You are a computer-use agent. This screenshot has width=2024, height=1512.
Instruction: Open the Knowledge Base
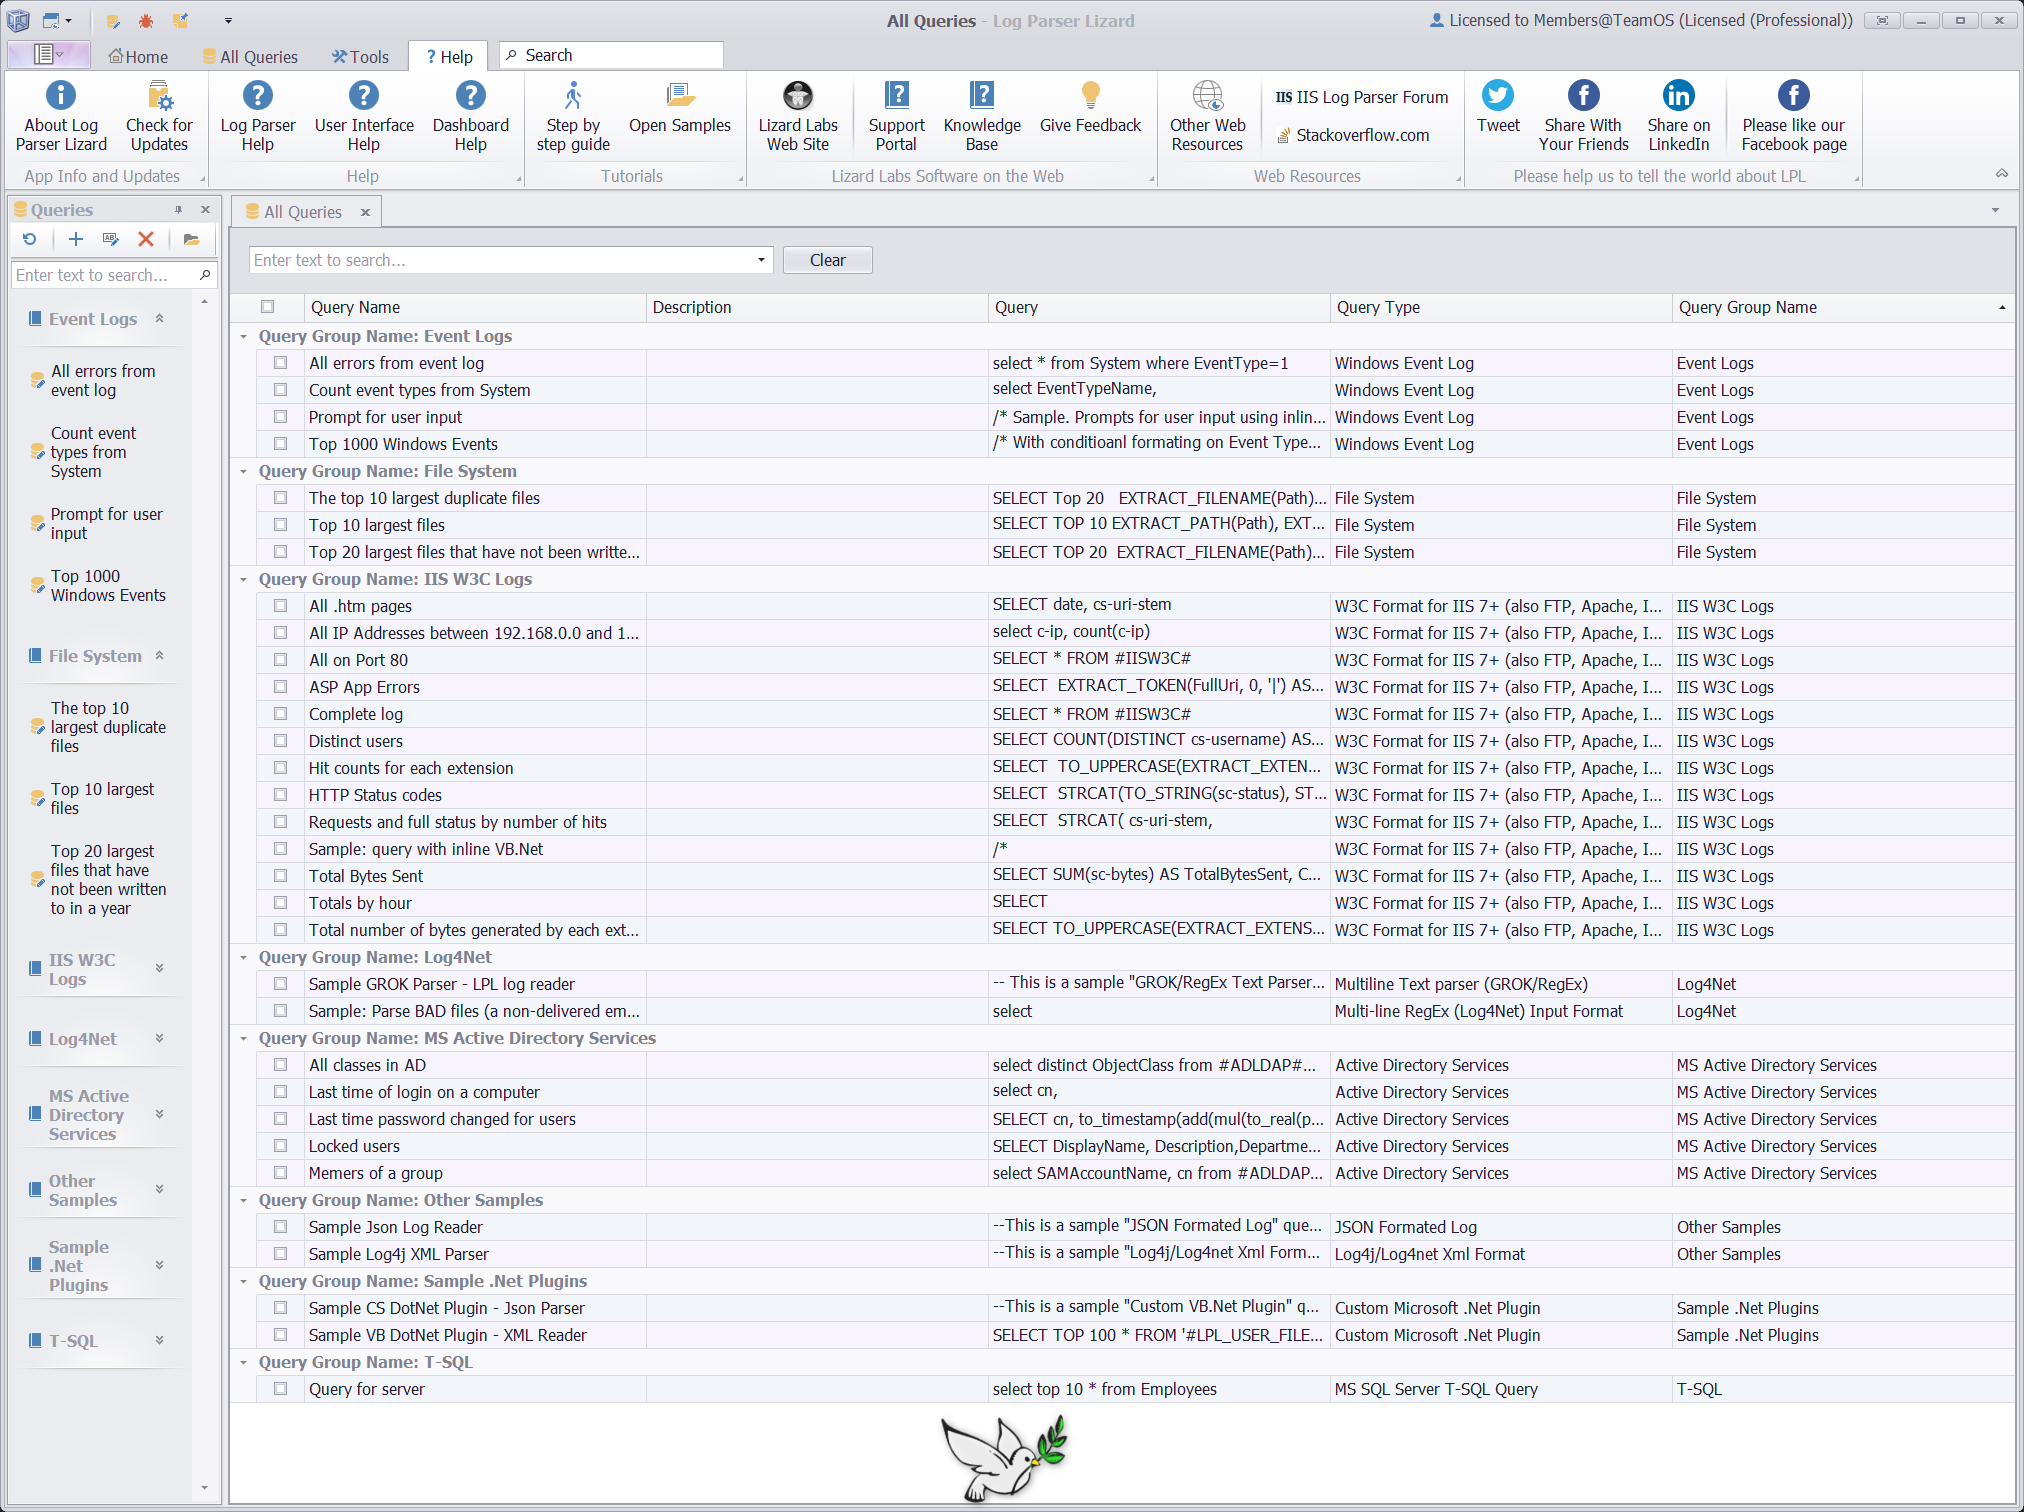click(982, 116)
